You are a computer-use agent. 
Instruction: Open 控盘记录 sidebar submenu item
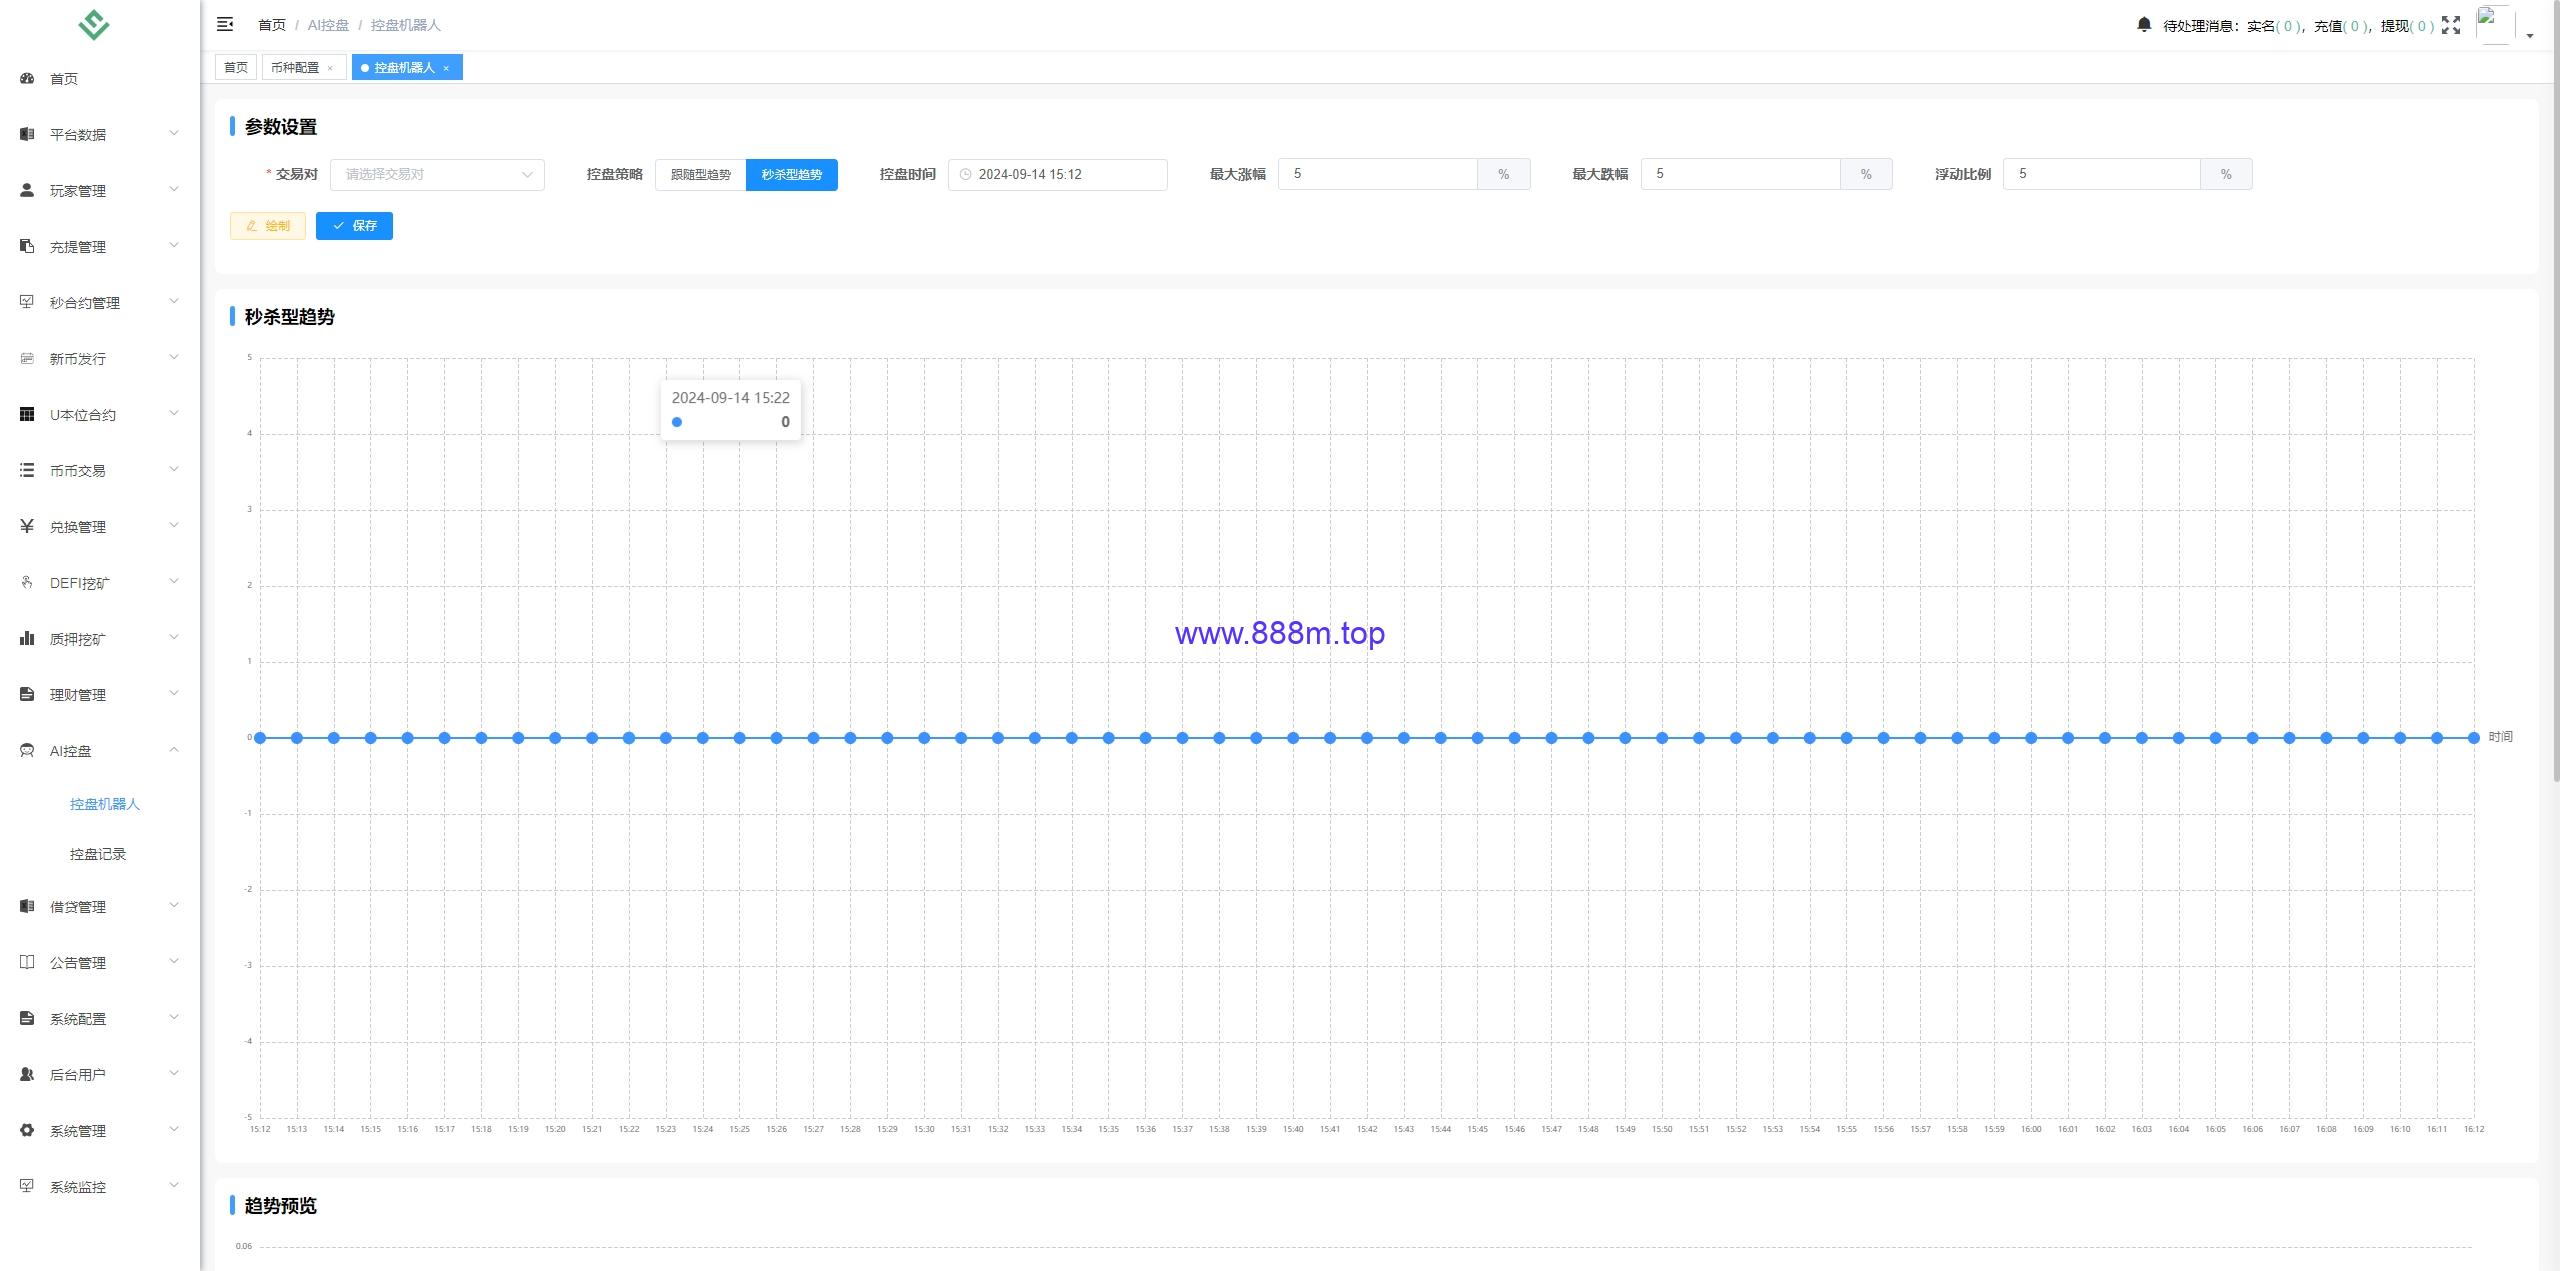coord(98,854)
